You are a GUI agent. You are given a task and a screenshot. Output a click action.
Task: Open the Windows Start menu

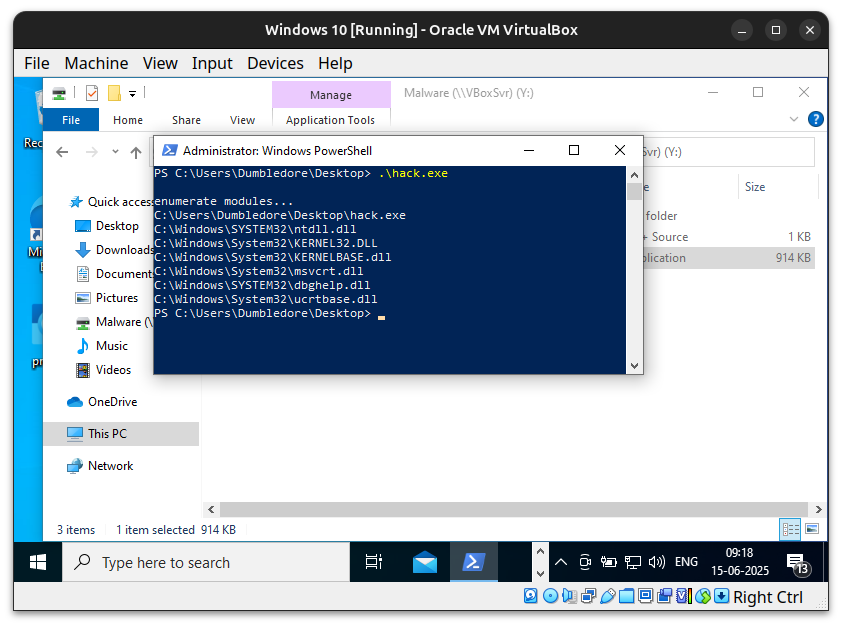pos(38,562)
